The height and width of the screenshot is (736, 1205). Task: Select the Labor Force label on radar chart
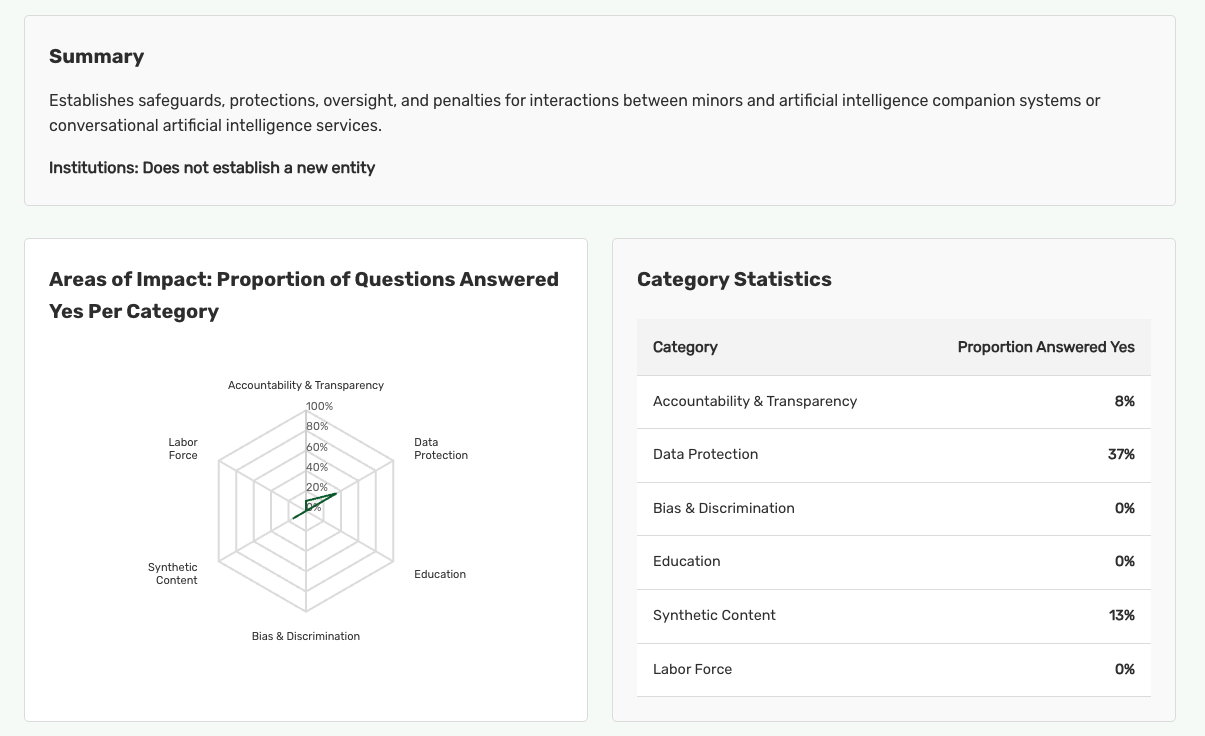(183, 449)
